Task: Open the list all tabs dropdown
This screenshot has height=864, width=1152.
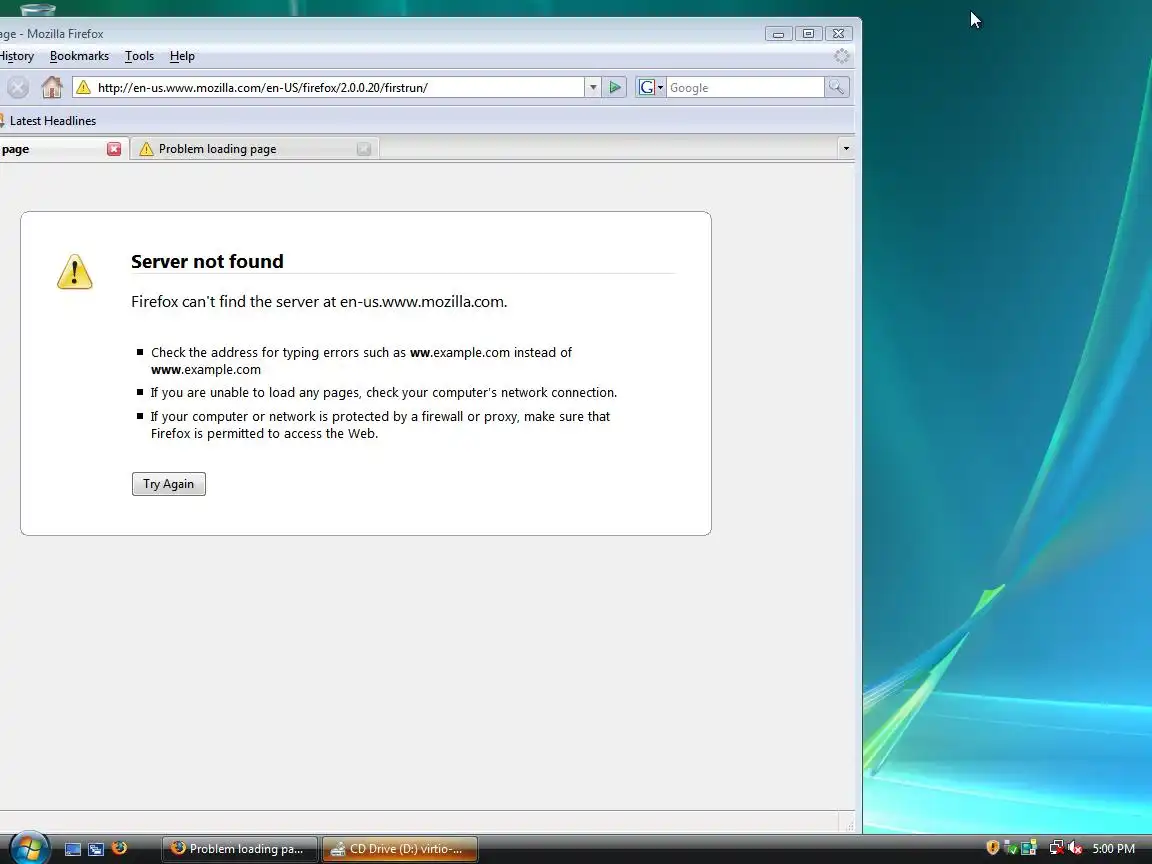Action: 846,148
